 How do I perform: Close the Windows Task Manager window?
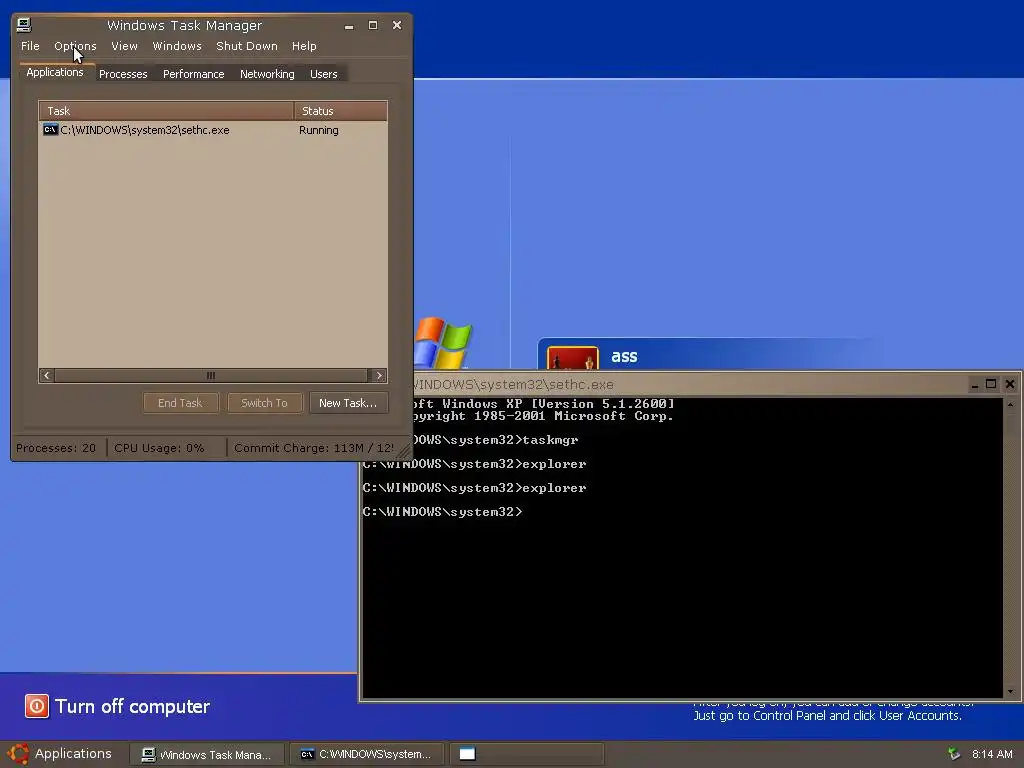tap(396, 25)
